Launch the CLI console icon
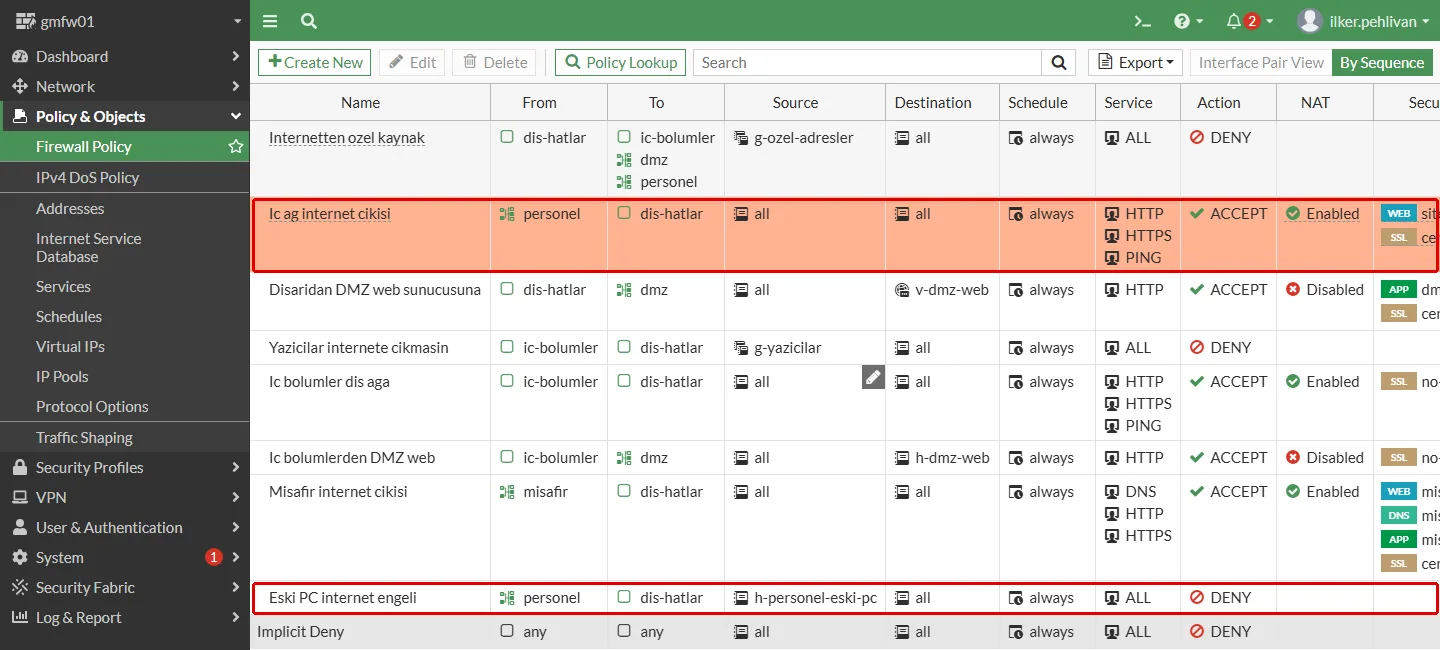The height and width of the screenshot is (650, 1440). (x=1141, y=21)
